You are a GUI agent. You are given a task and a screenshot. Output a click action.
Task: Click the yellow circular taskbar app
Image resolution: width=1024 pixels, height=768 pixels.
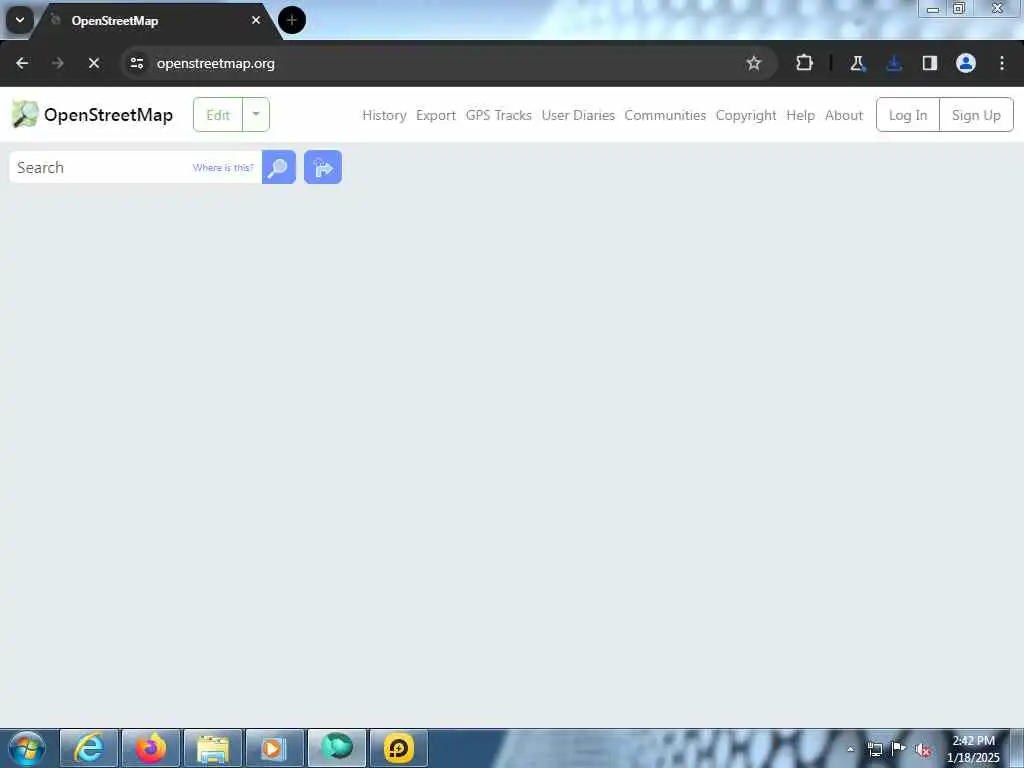[x=399, y=748]
